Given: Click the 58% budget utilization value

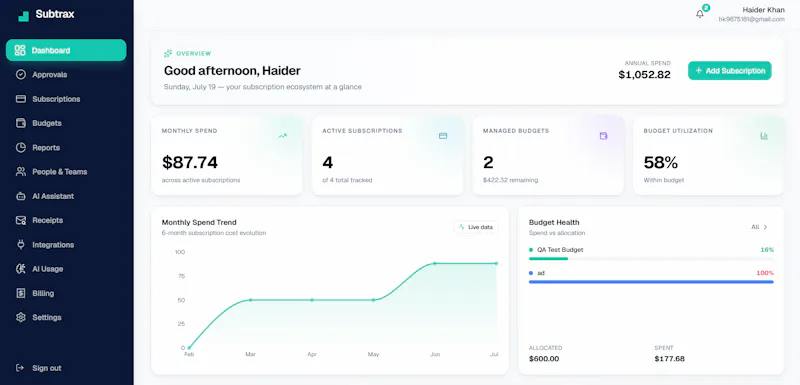Looking at the screenshot, I should [x=661, y=162].
